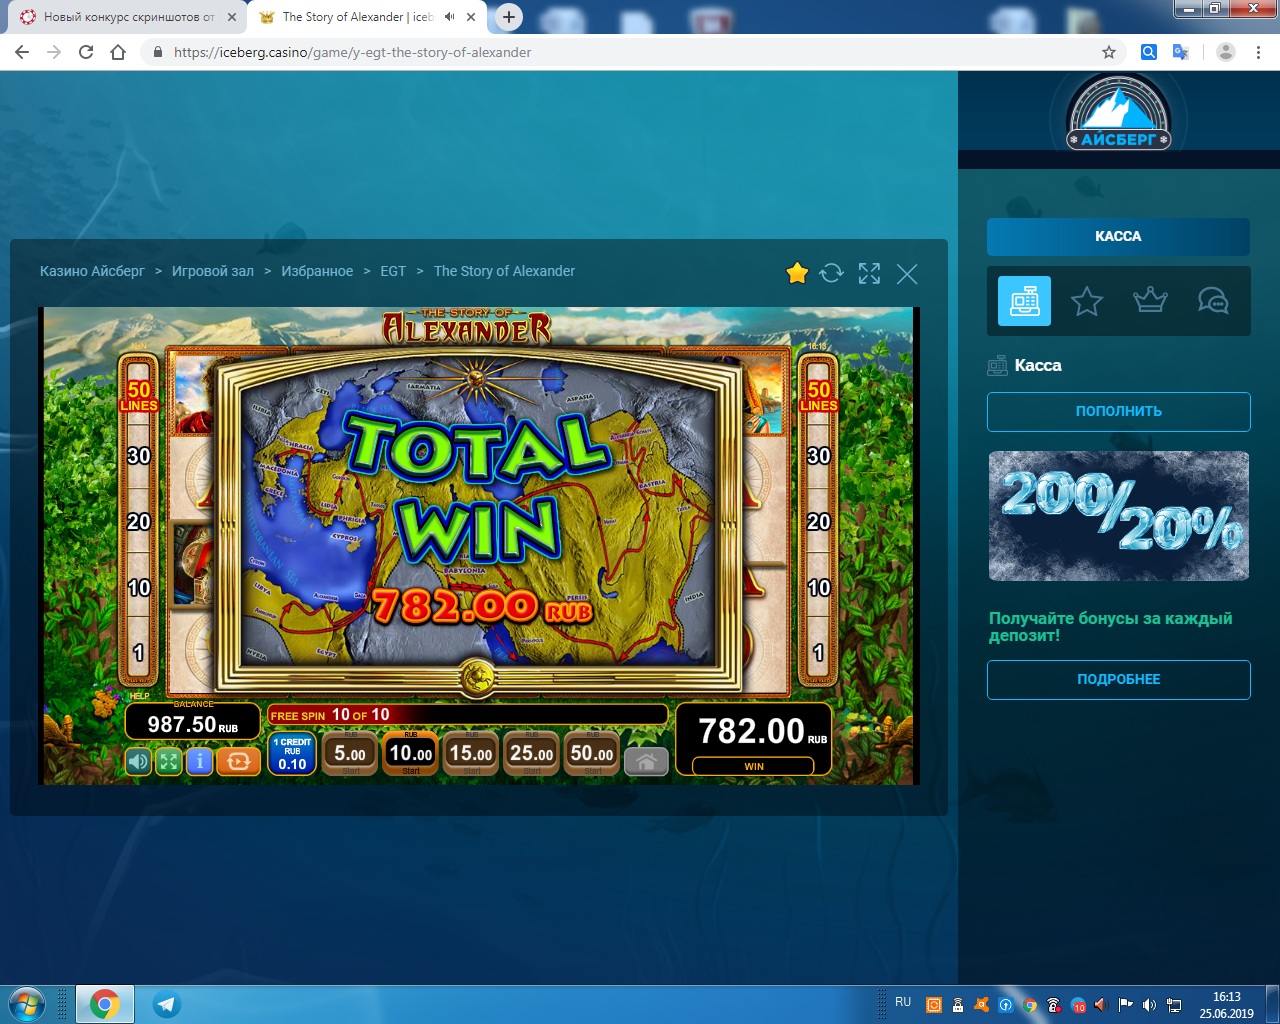Viewport: 1280px width, 1024px height.
Task: Open the Избранное breadcrumb
Action: [x=317, y=271]
